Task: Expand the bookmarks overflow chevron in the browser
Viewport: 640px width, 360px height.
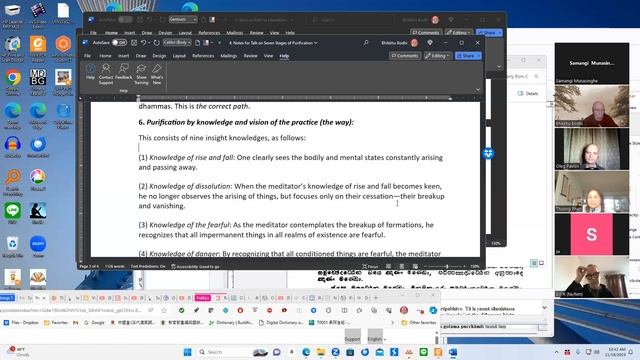Action: (392, 322)
